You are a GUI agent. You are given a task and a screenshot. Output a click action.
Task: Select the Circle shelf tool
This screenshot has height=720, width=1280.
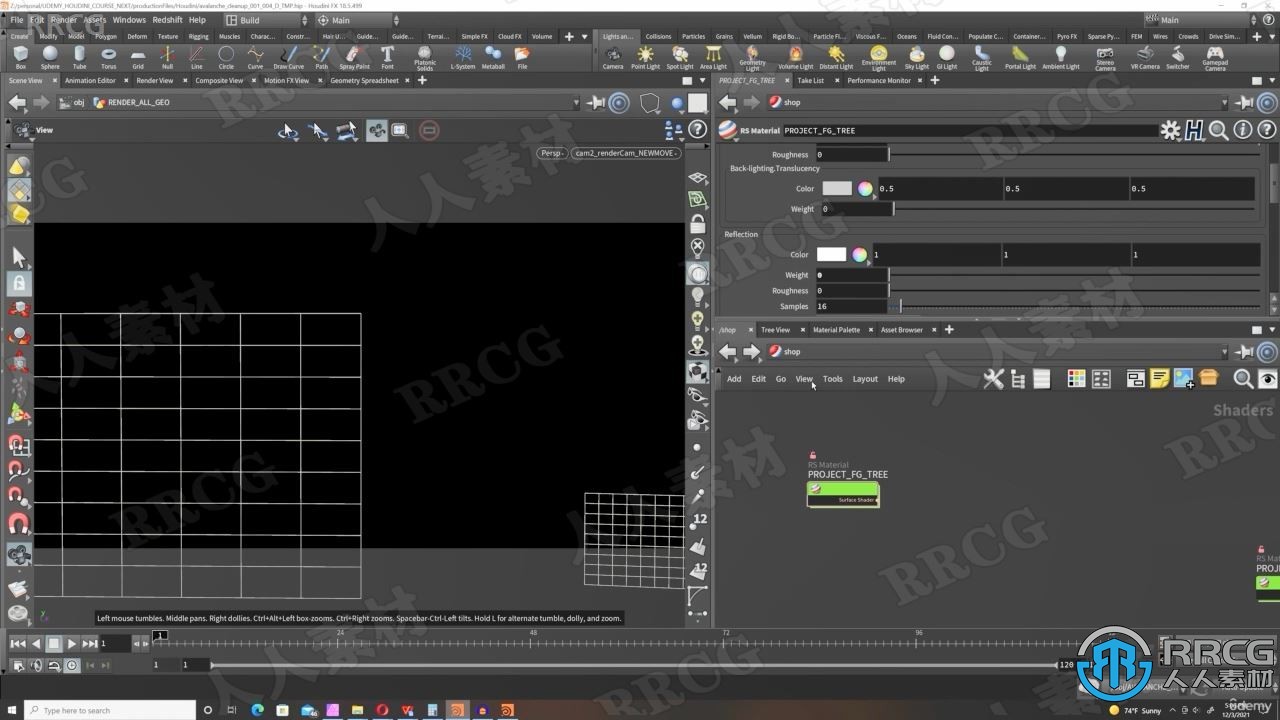pos(226,57)
